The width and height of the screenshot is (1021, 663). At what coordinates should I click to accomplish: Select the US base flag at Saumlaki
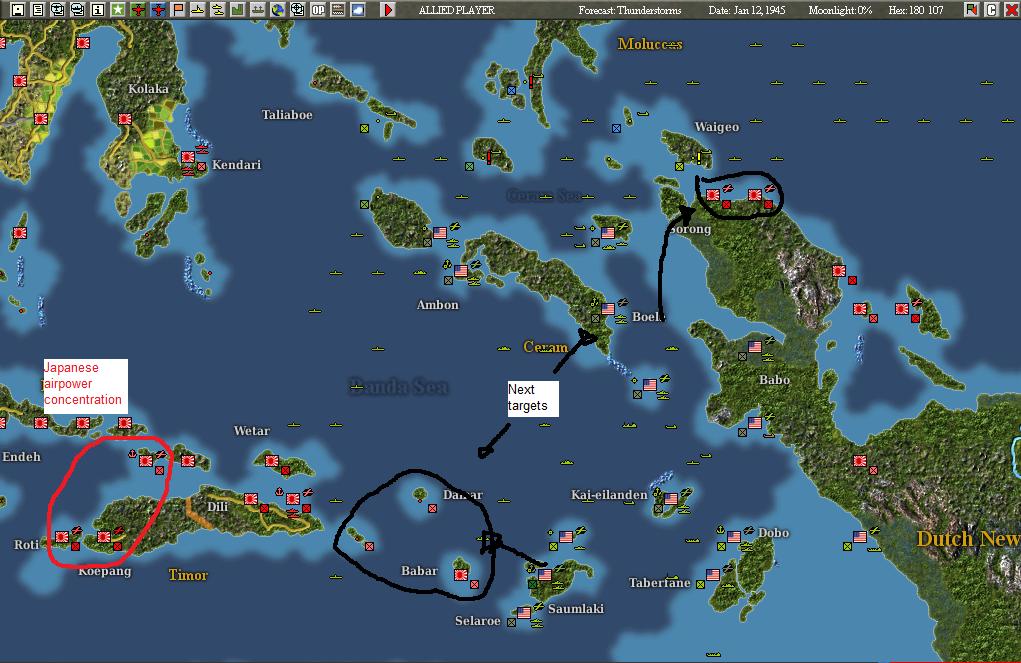click(x=545, y=574)
